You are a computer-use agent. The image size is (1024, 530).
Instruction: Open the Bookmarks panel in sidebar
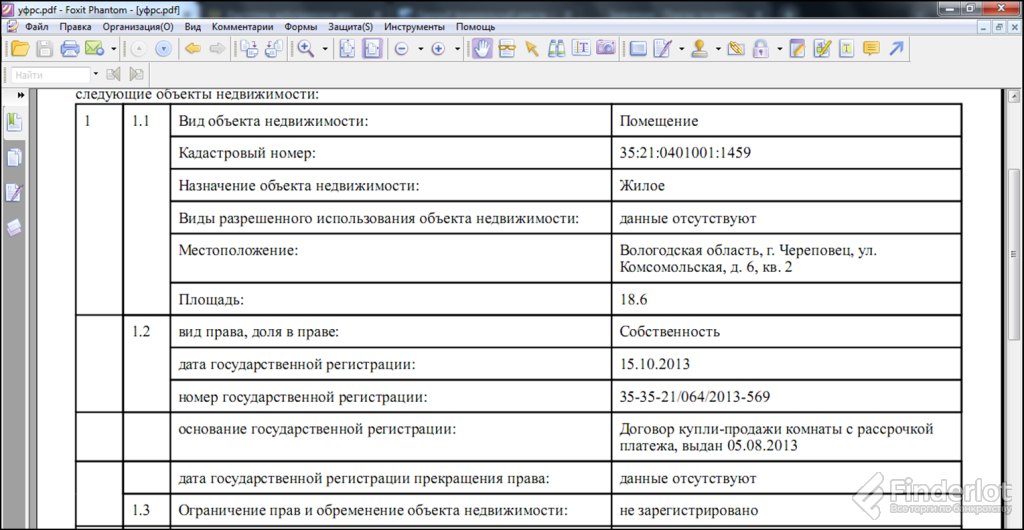click(x=14, y=122)
